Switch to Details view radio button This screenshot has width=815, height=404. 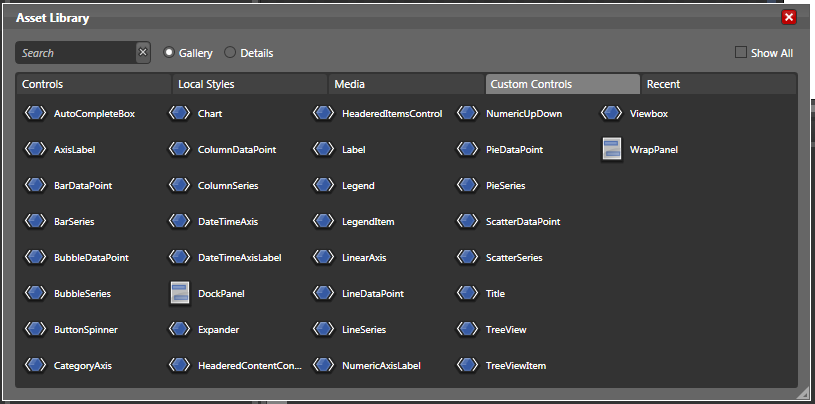click(x=230, y=53)
